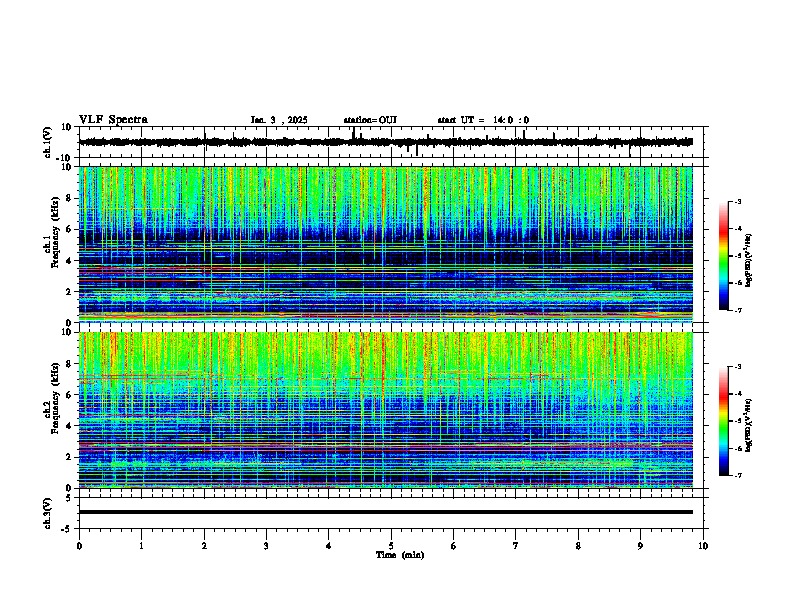
Task: Click the '0' tick on the Time axis
Action: click(79, 546)
